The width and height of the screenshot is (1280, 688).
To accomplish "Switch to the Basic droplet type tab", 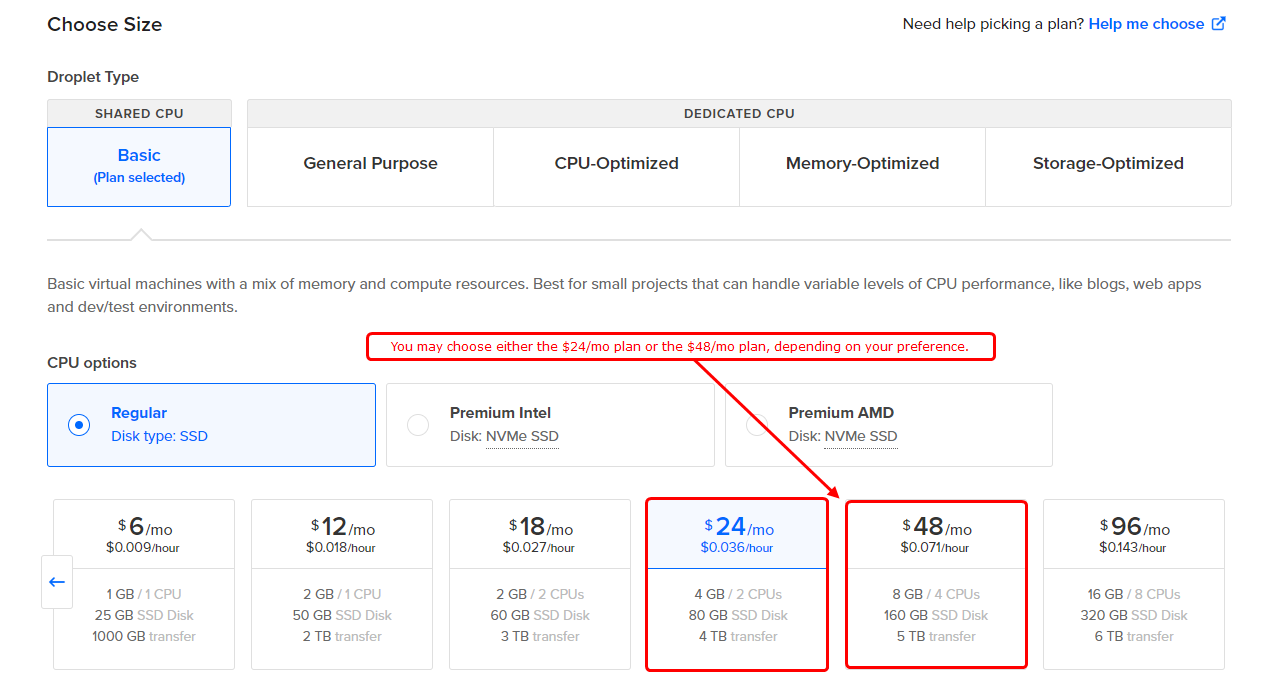I will (x=139, y=166).
